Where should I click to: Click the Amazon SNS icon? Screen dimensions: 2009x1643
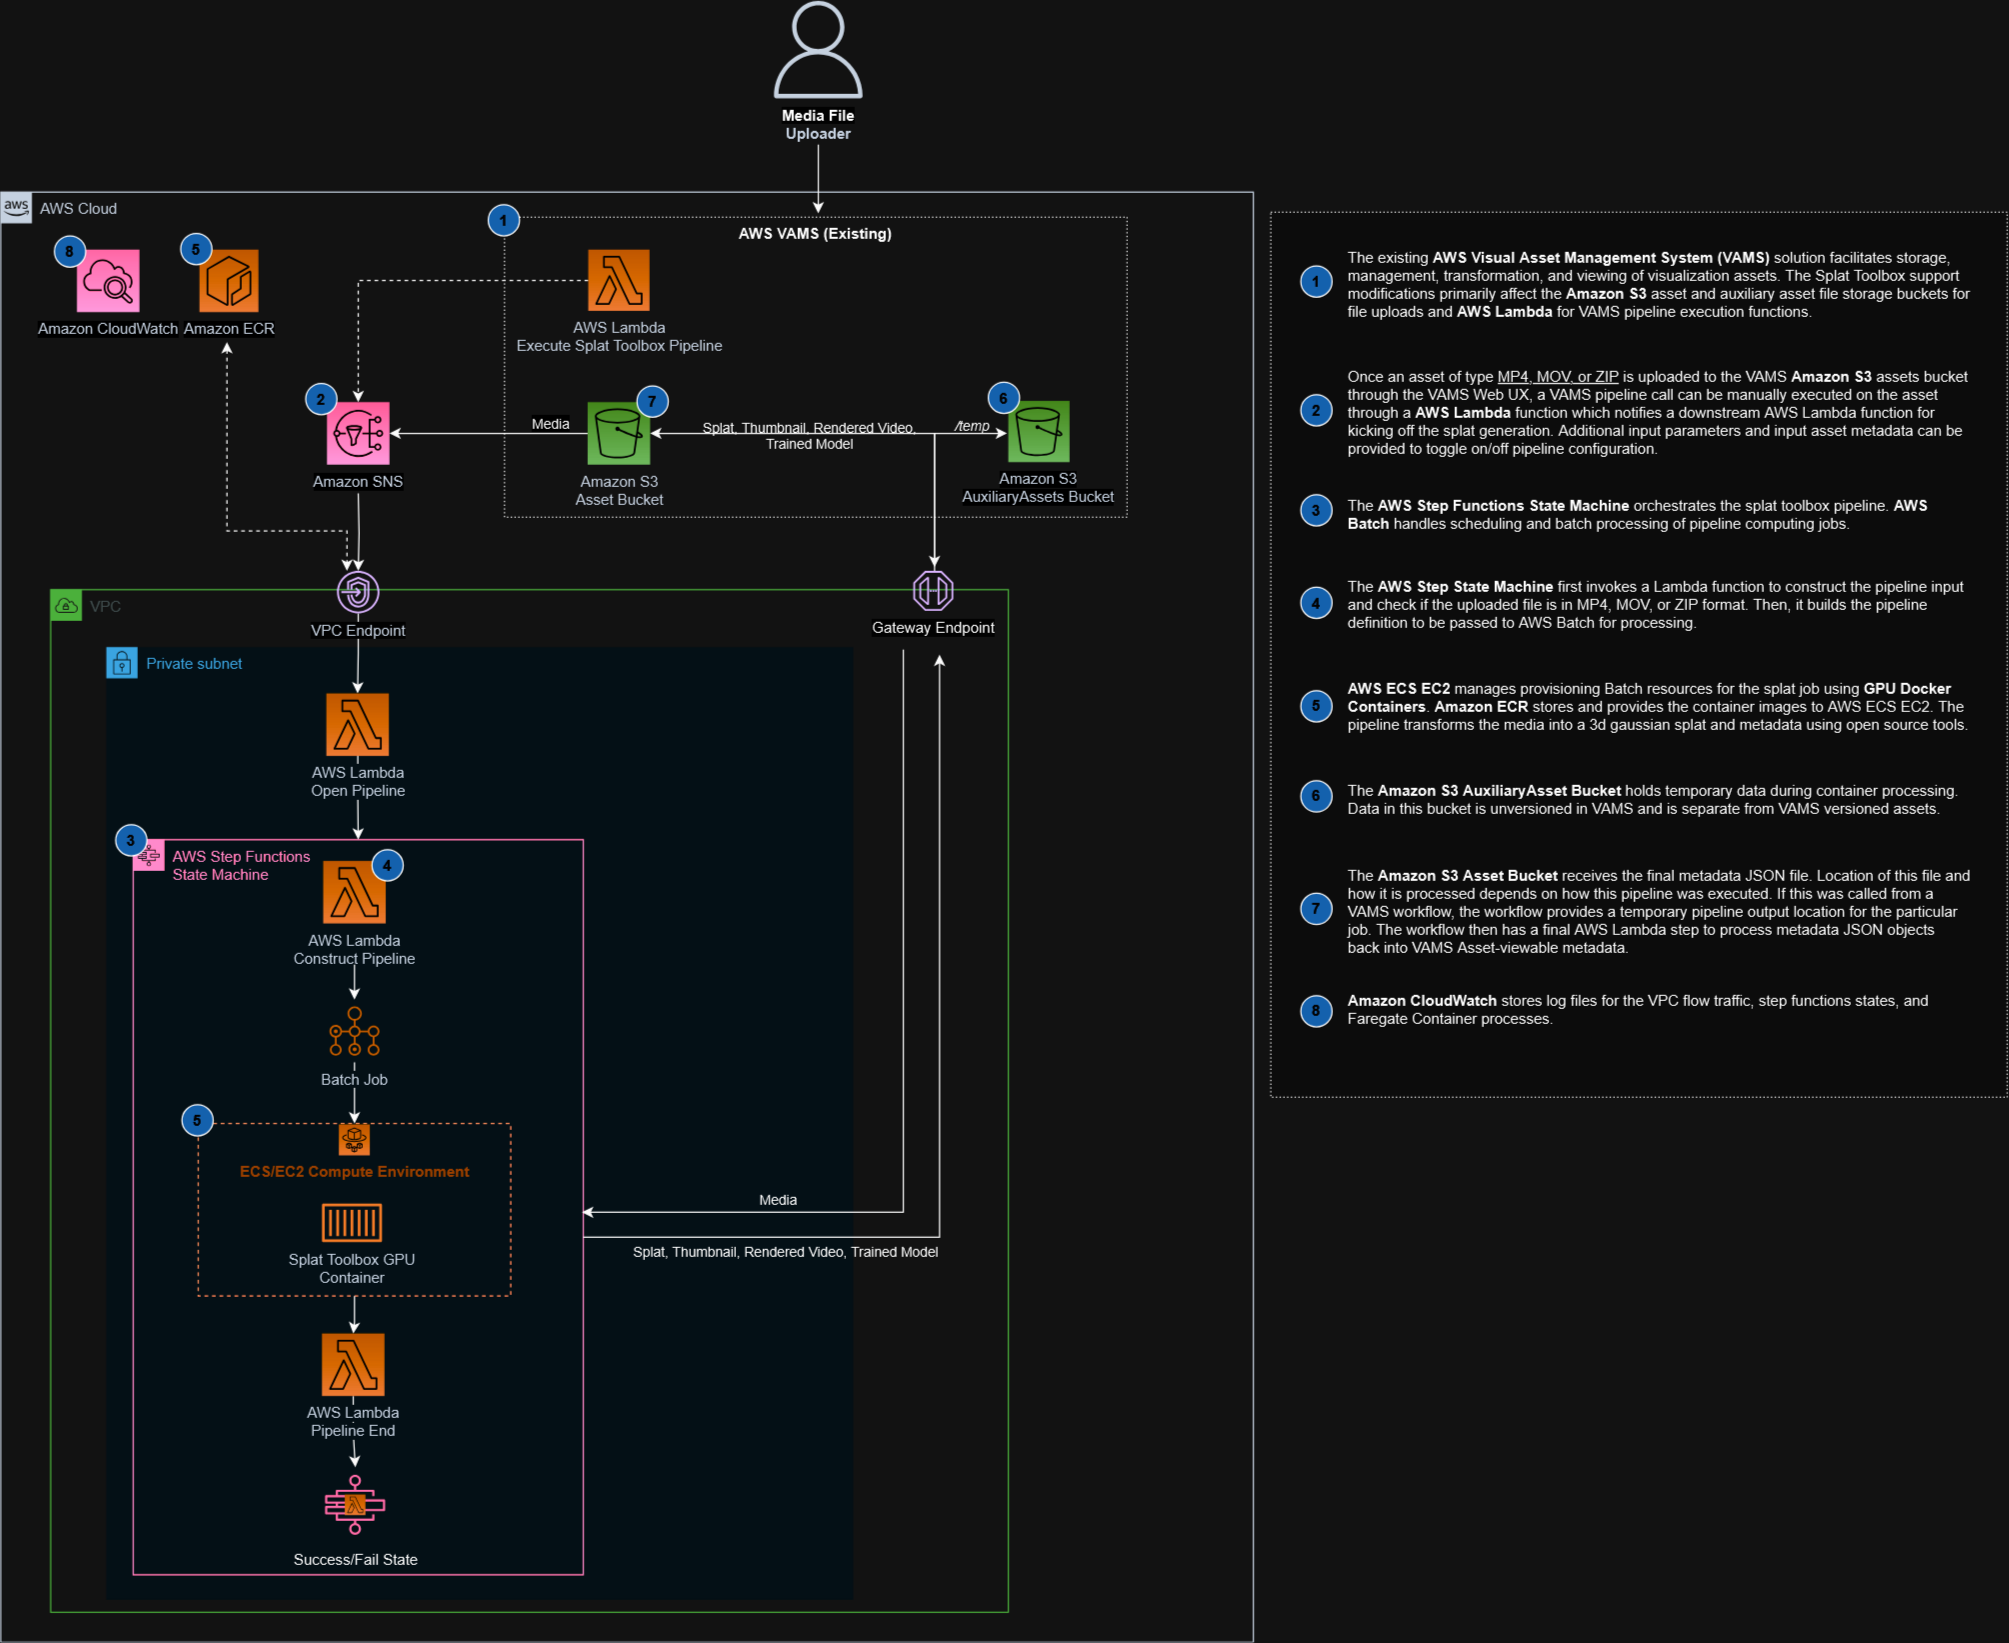358,433
